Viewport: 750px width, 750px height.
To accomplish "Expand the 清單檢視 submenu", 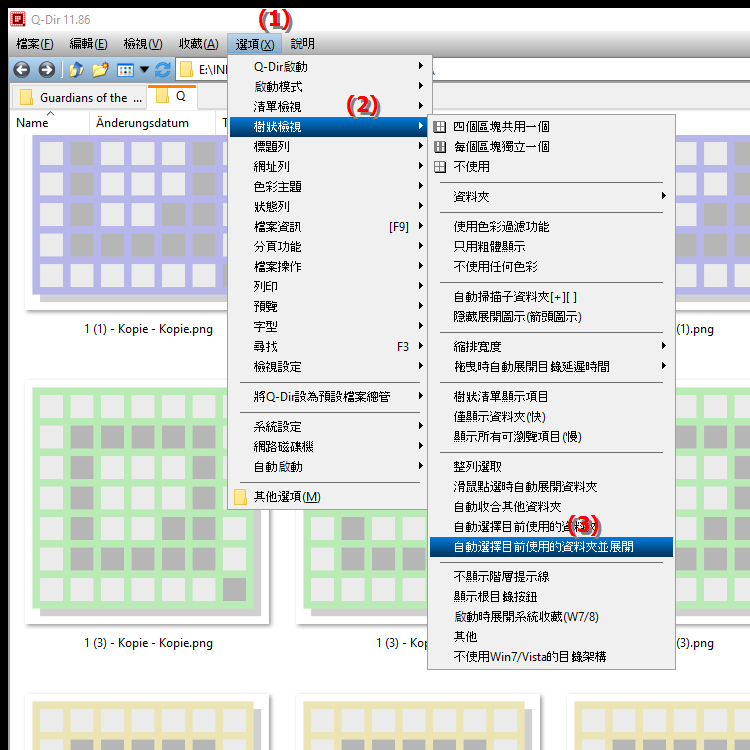I will coord(330,107).
